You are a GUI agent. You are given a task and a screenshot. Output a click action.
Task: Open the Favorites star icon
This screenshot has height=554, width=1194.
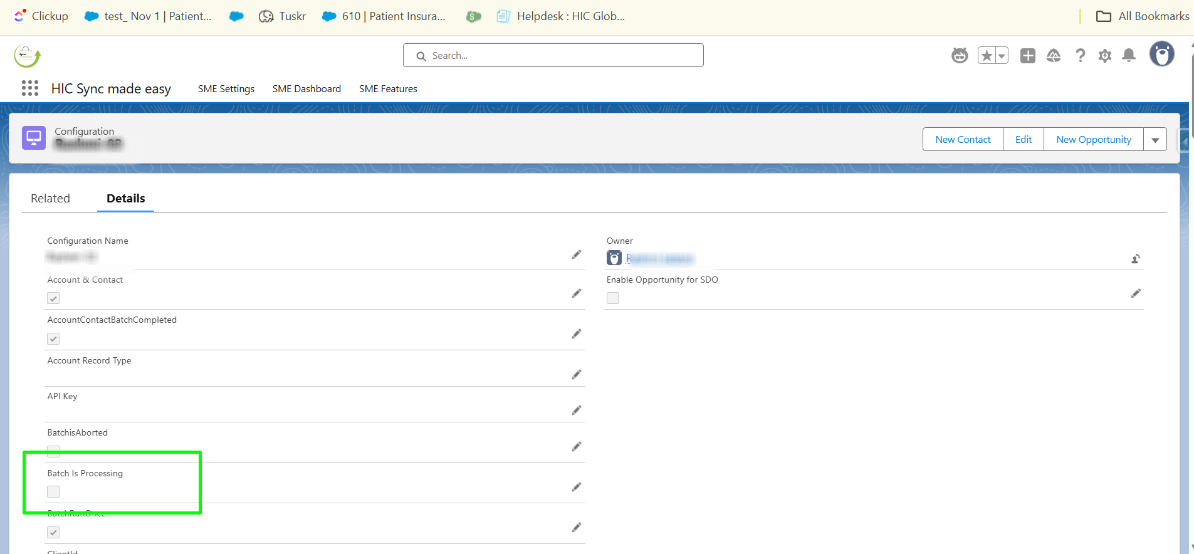click(987, 56)
